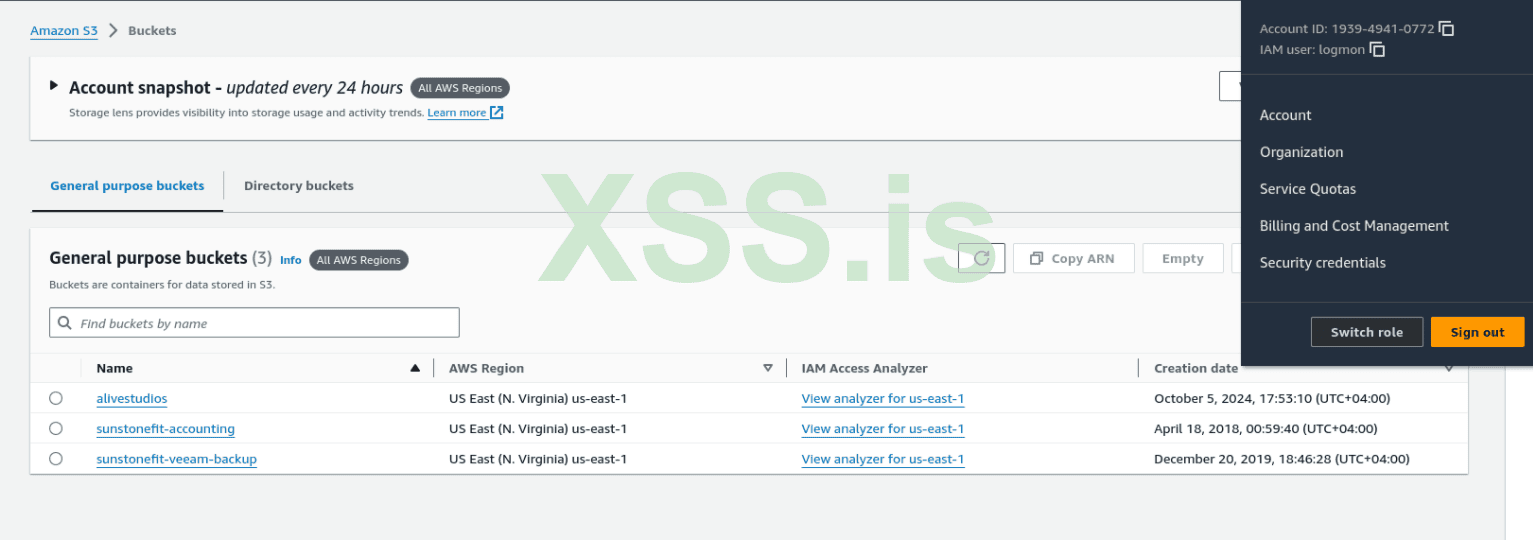The height and width of the screenshot is (540, 1533).
Task: Select the alivestudios bucket radio button
Action: (x=56, y=398)
